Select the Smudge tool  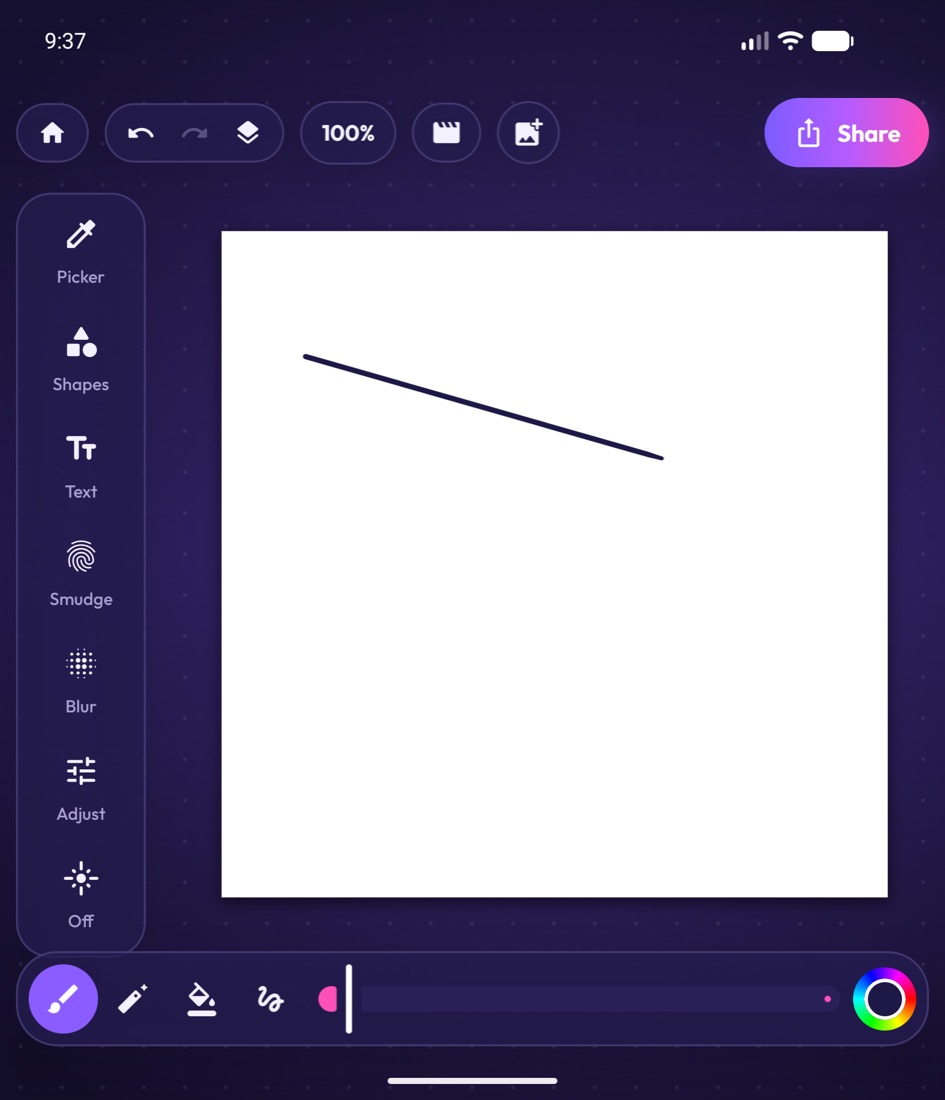click(x=81, y=575)
